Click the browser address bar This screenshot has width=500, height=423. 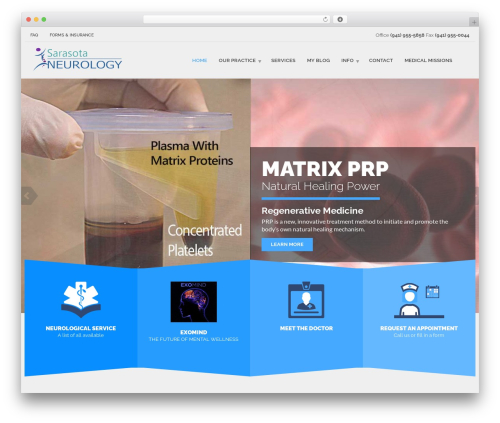237,20
